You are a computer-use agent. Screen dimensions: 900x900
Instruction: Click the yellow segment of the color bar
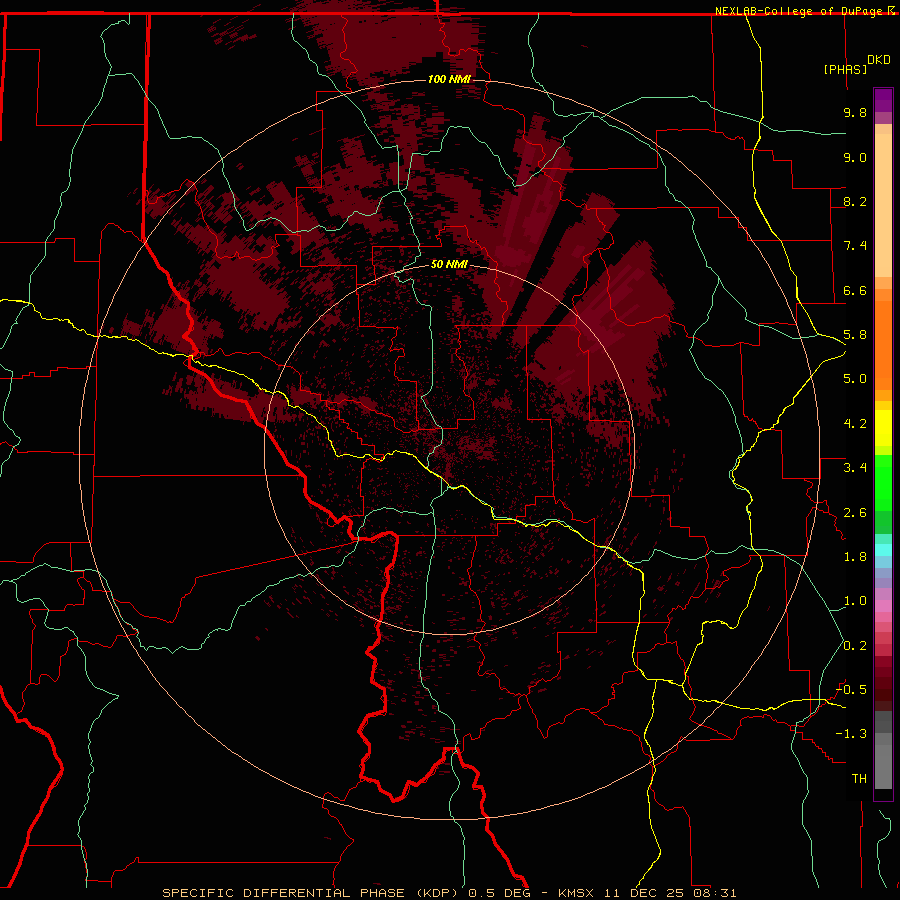pyautogui.click(x=883, y=428)
